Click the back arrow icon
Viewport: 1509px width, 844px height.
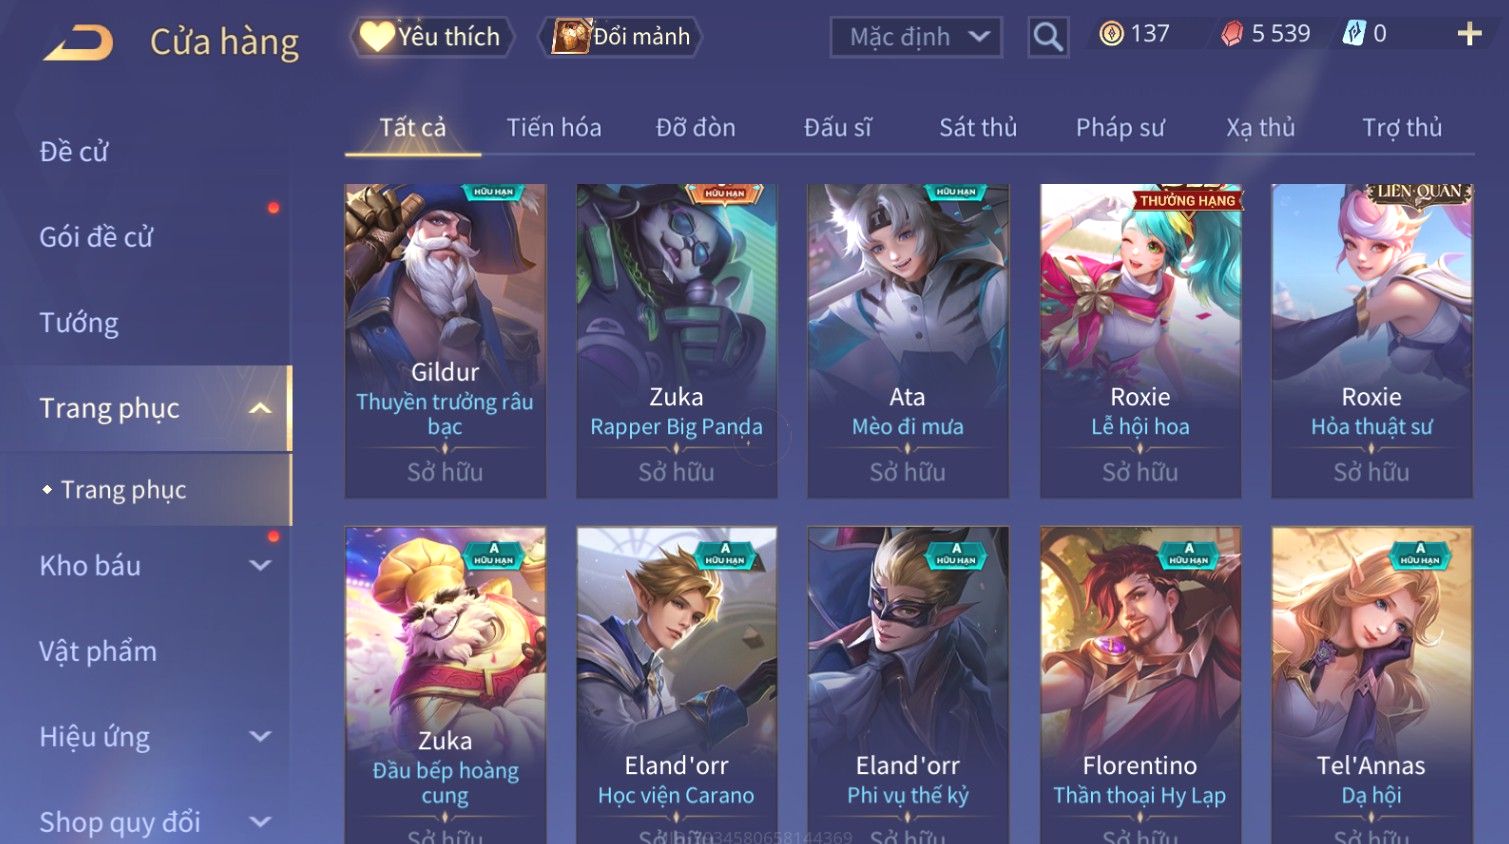(79, 43)
